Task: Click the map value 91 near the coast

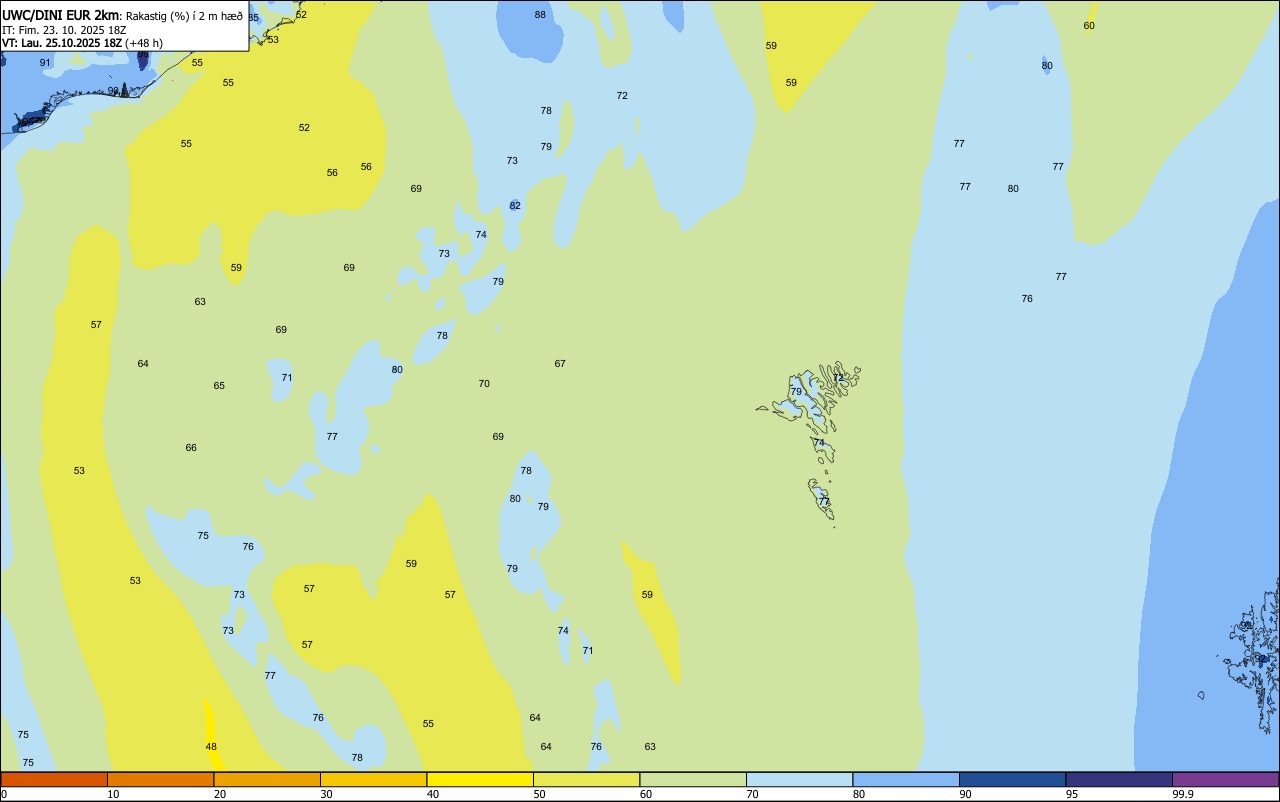Action: click(x=45, y=62)
